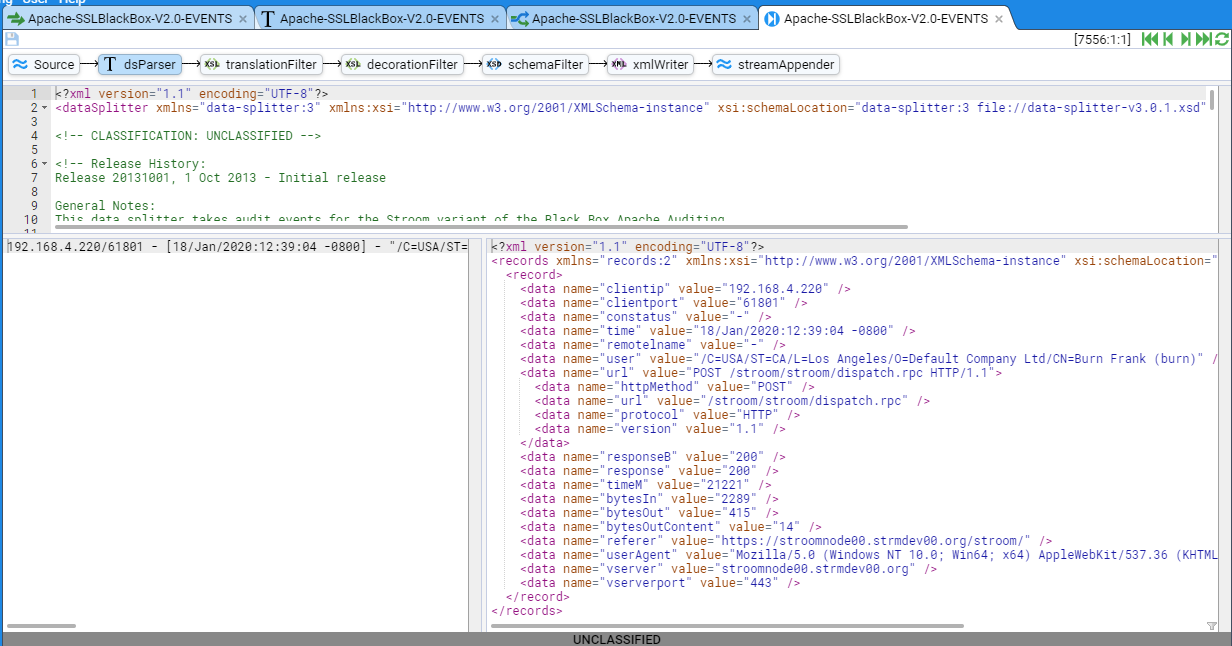This screenshot has width=1232, height=646.
Task: Close the third Apache-SSLBlackBox tab
Action: click(x=747, y=19)
